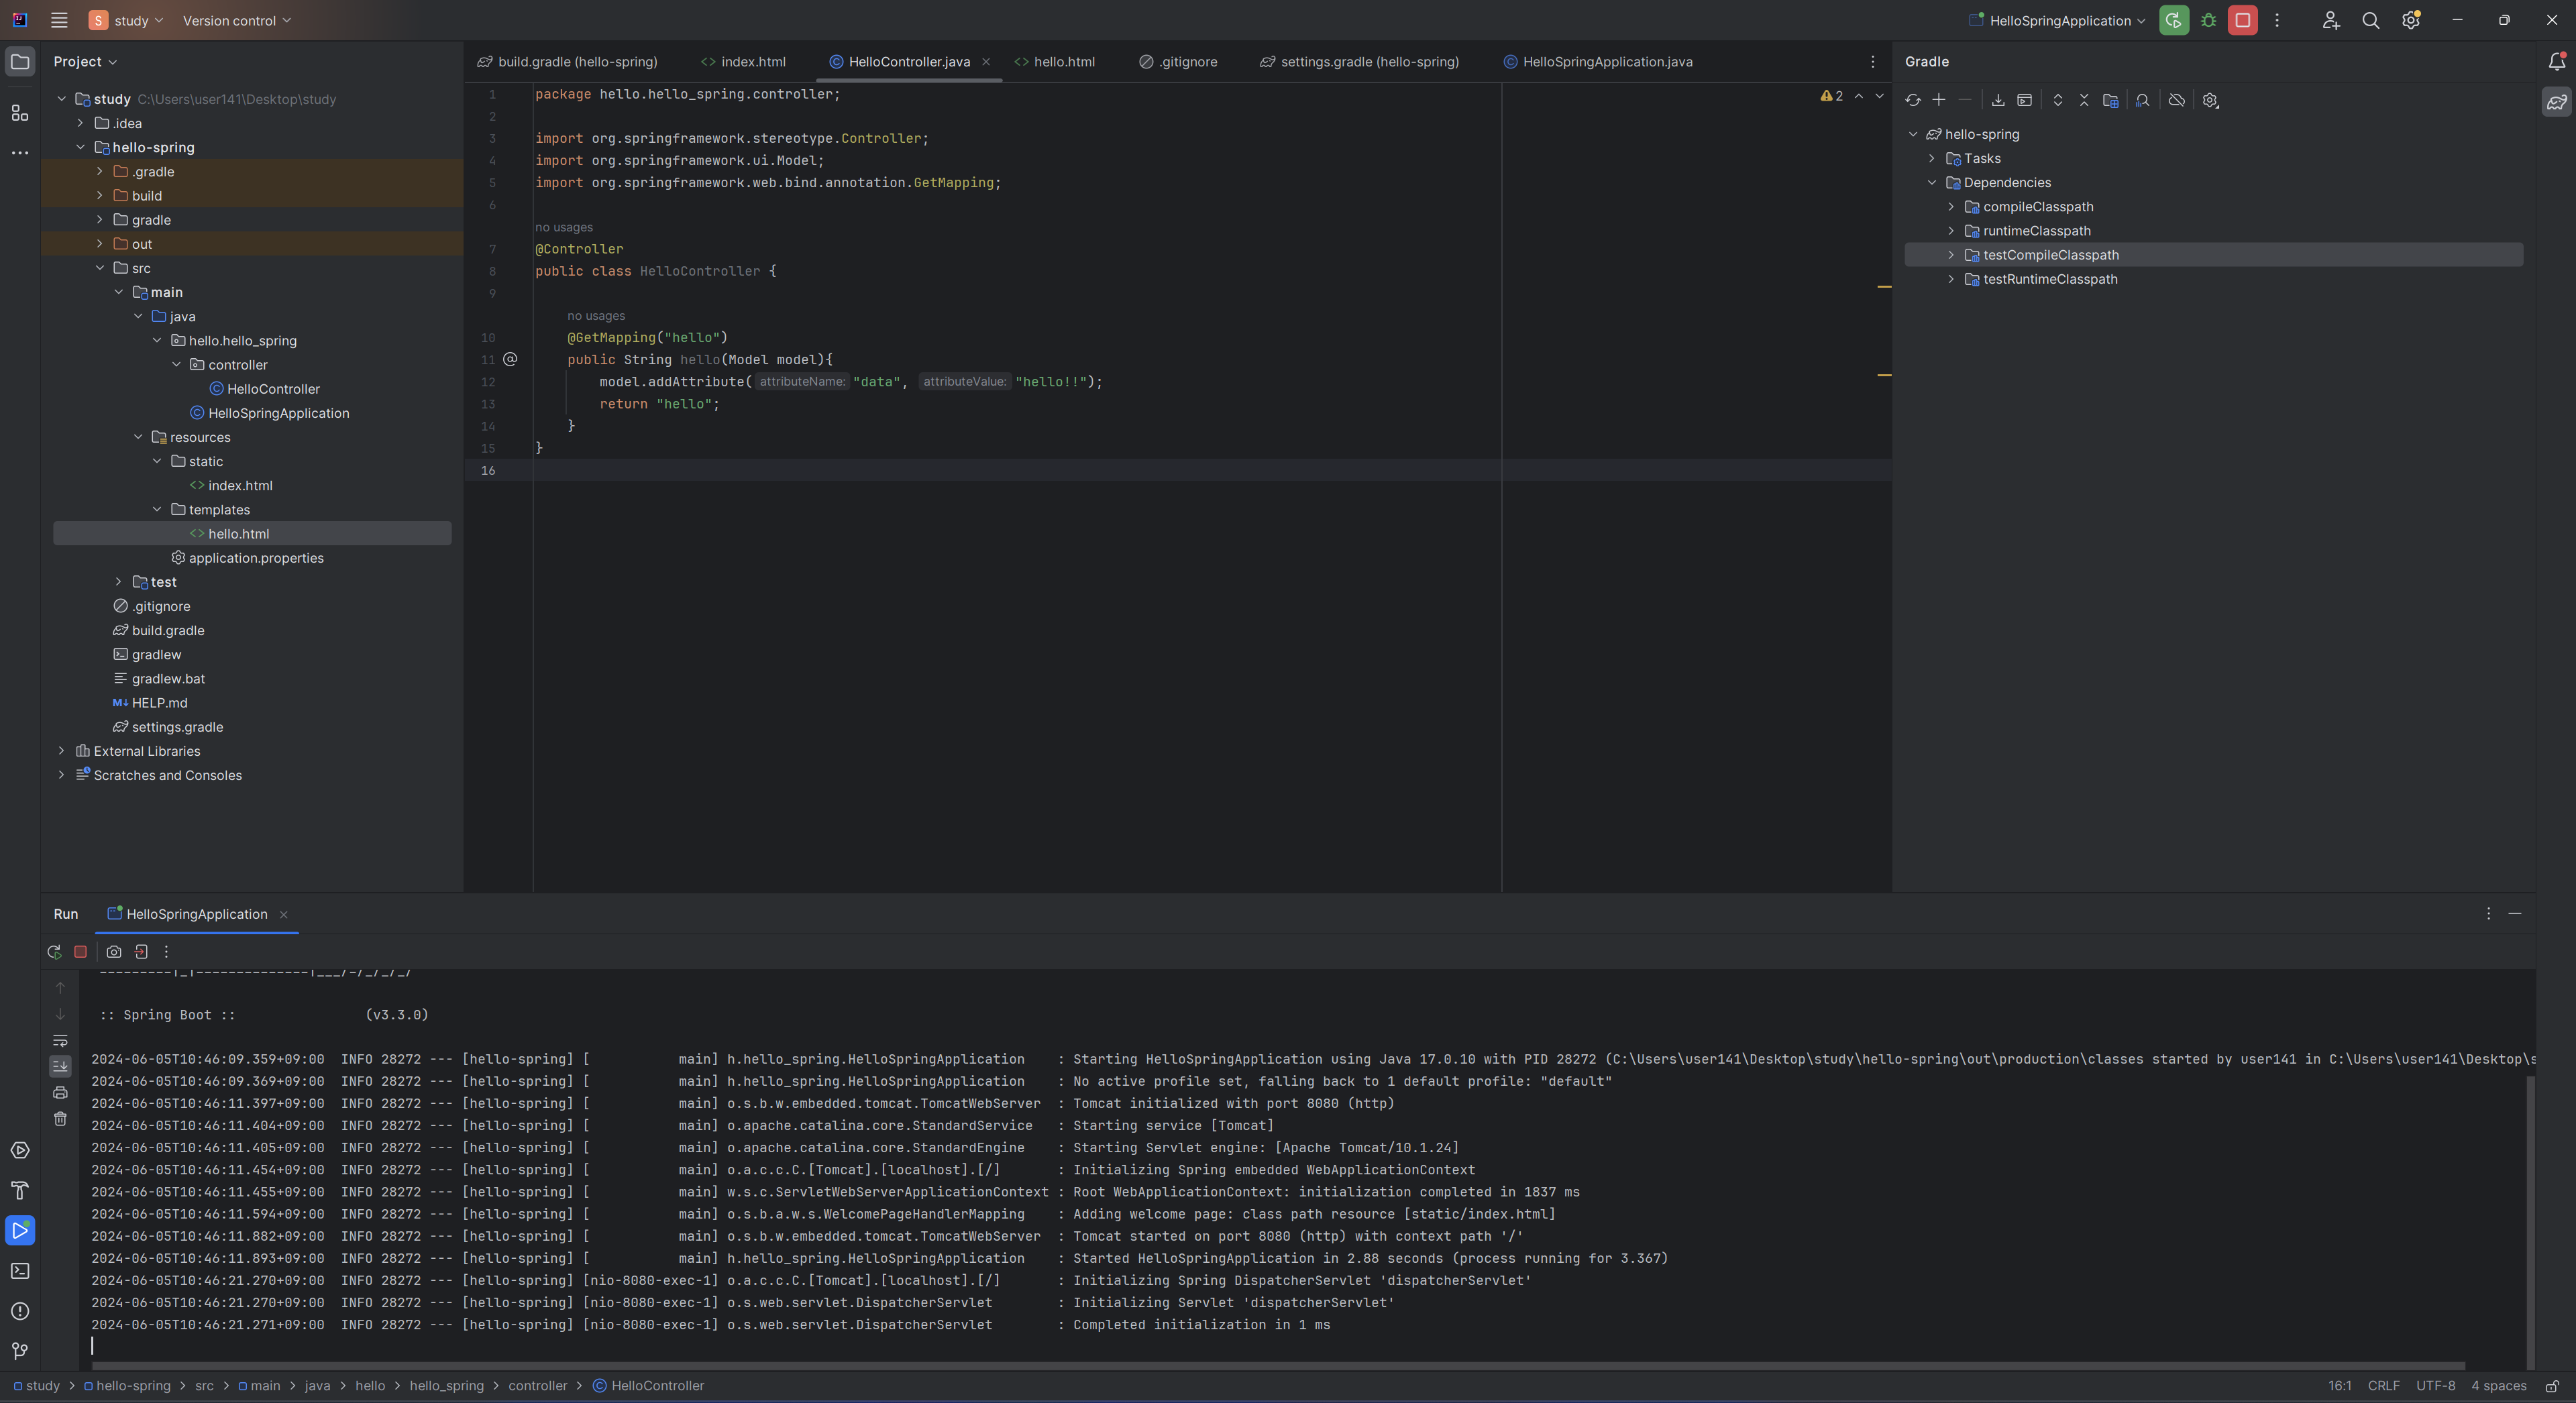Screen dimensions: 2576x1403
Task: Open the Terminal tool window
Action: pos(20,1271)
